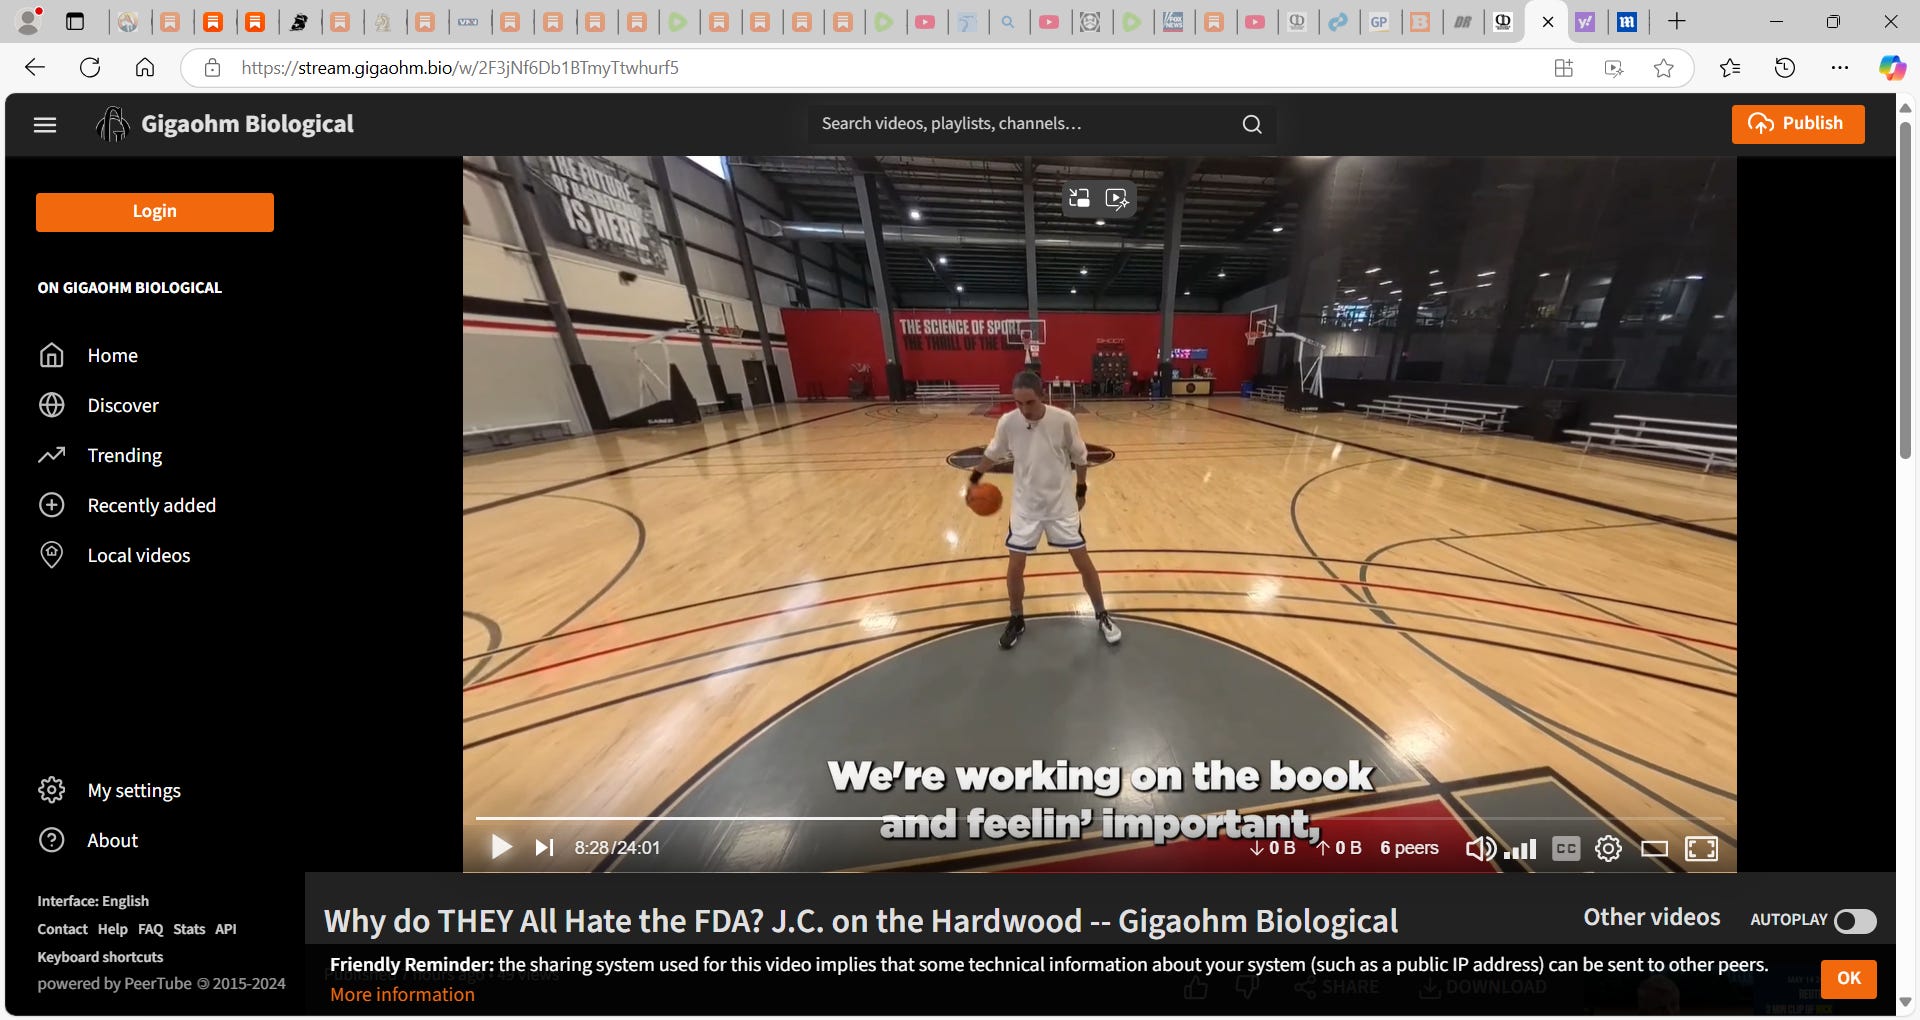The height and width of the screenshot is (1020, 1920).
Task: Close the current browser tab
Action: [x=1548, y=22]
